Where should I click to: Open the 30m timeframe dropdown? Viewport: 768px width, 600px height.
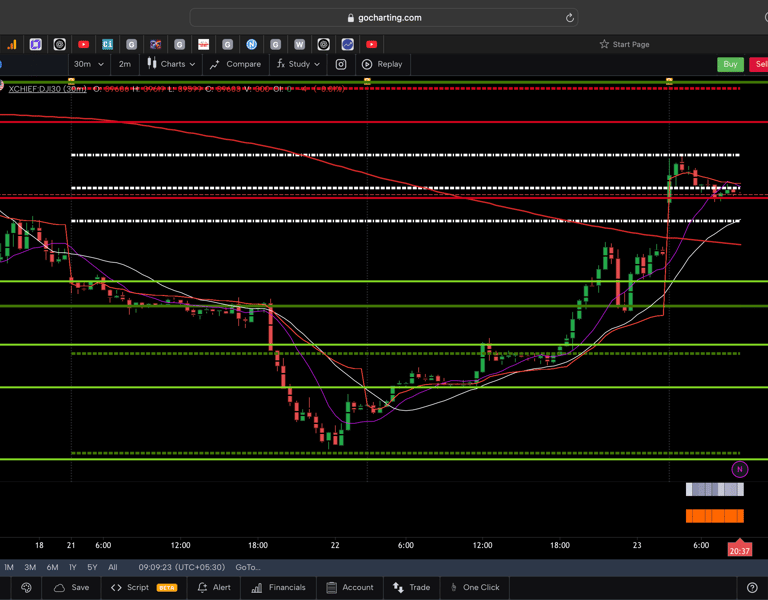[88, 64]
